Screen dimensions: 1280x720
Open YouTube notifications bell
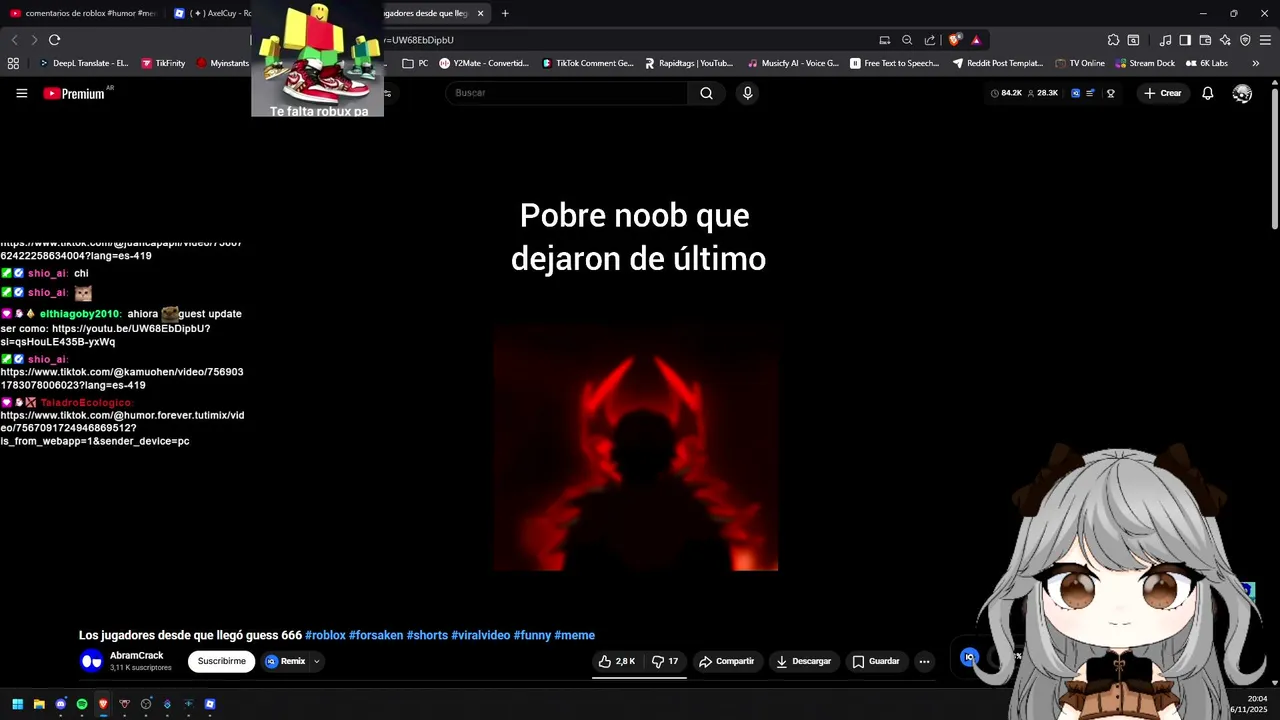pos(1207,93)
